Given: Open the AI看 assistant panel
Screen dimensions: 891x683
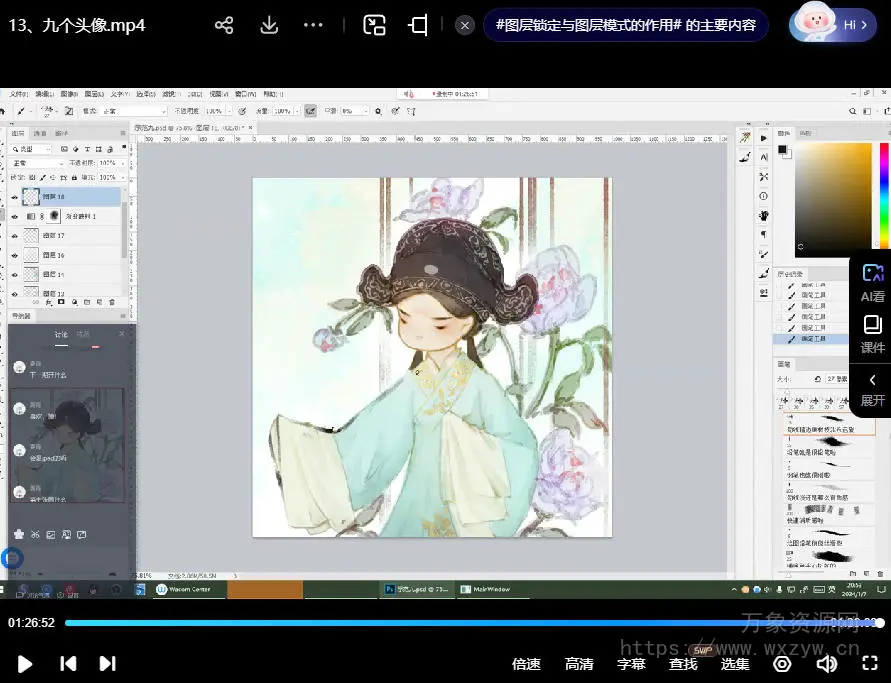Looking at the screenshot, I should tap(872, 283).
